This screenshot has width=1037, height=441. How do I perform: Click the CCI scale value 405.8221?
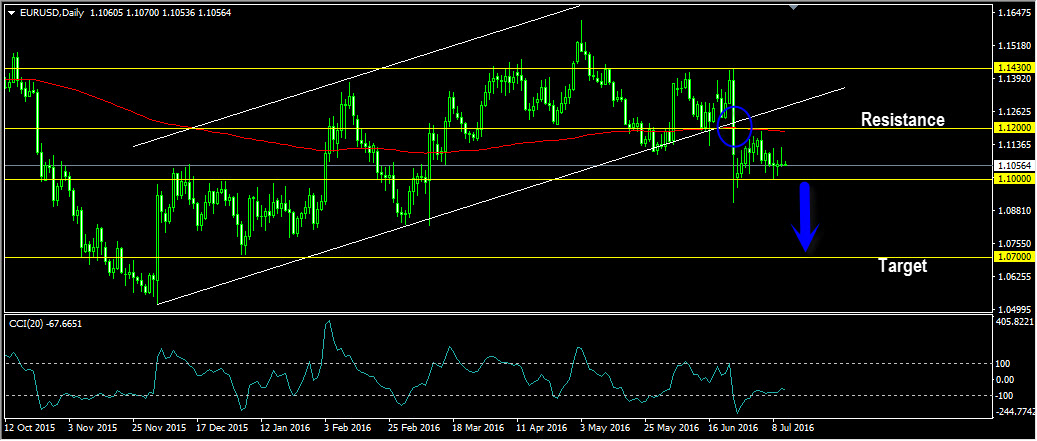pyautogui.click(x=1015, y=321)
